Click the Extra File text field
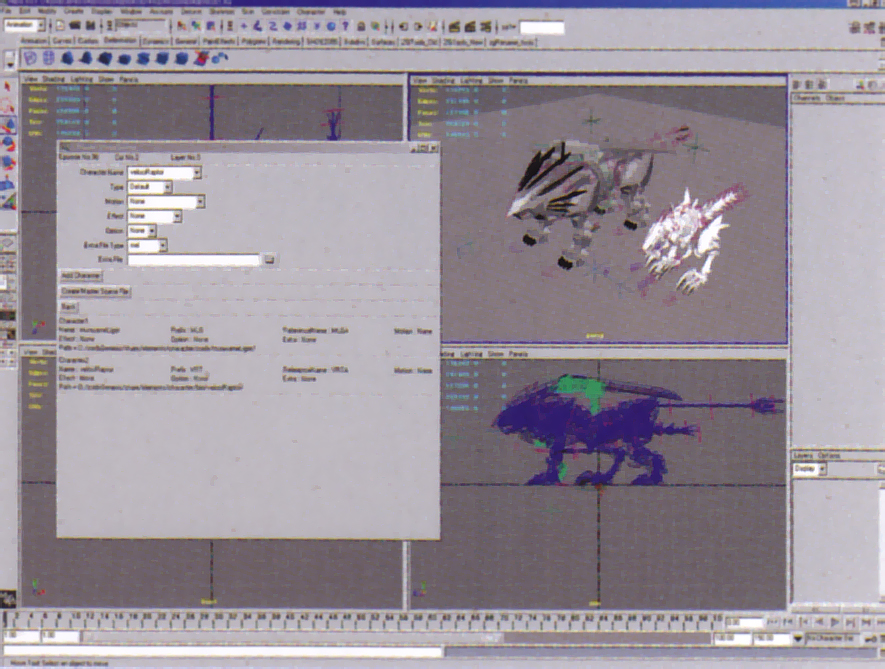The height and width of the screenshot is (669, 885). (x=194, y=260)
